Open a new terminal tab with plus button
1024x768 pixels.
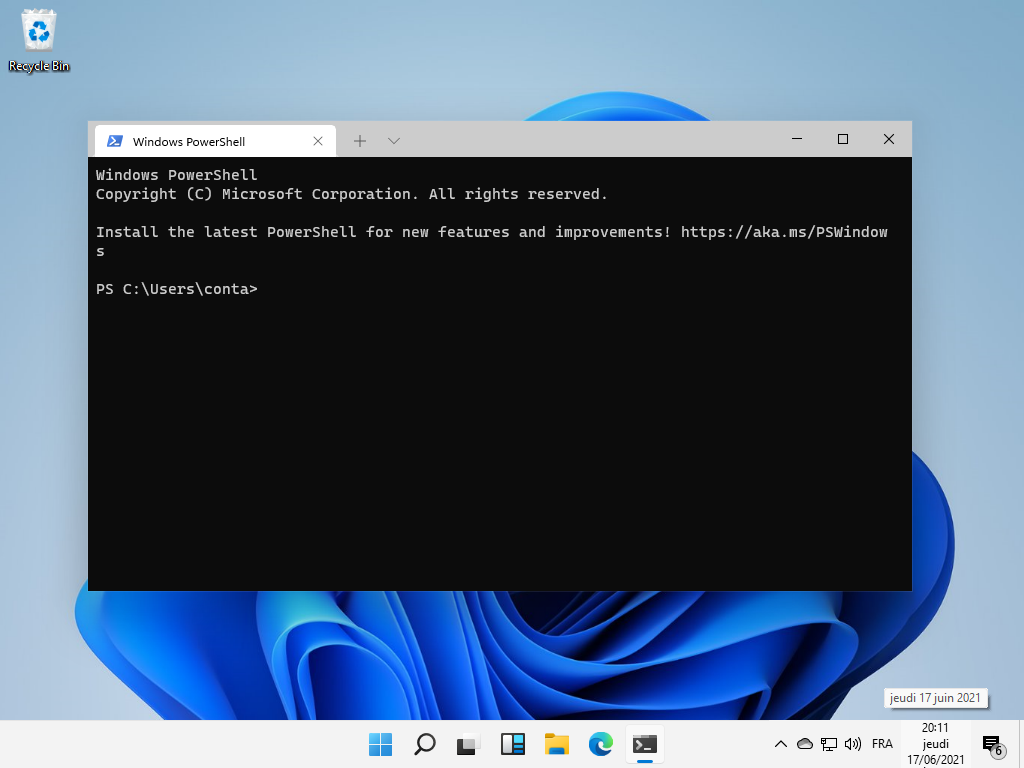click(x=360, y=140)
